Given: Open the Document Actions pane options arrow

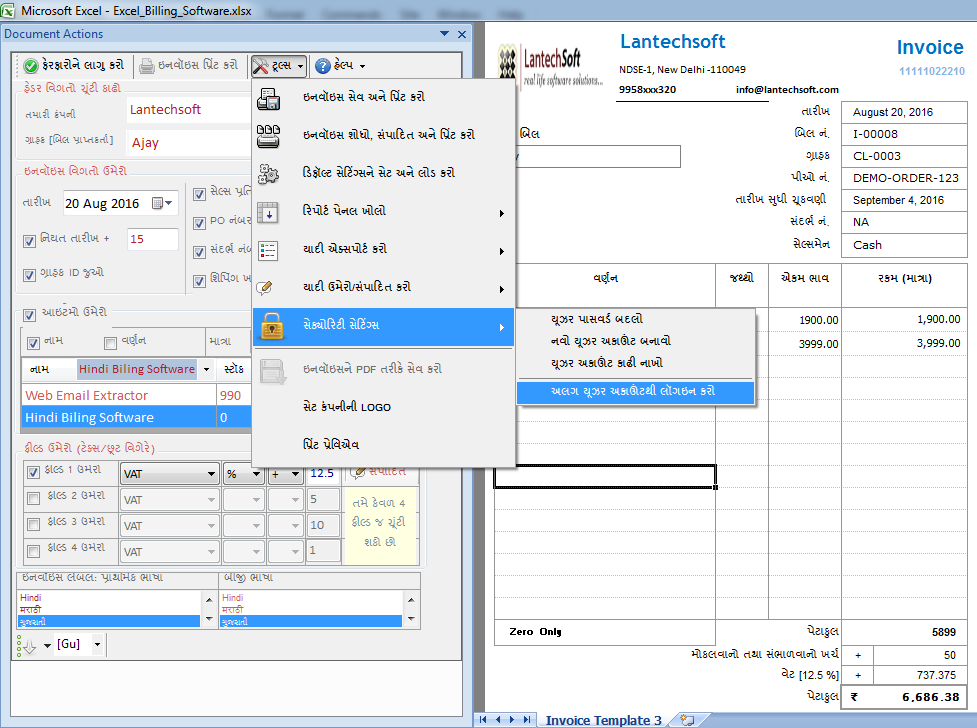Looking at the screenshot, I should click(444, 34).
